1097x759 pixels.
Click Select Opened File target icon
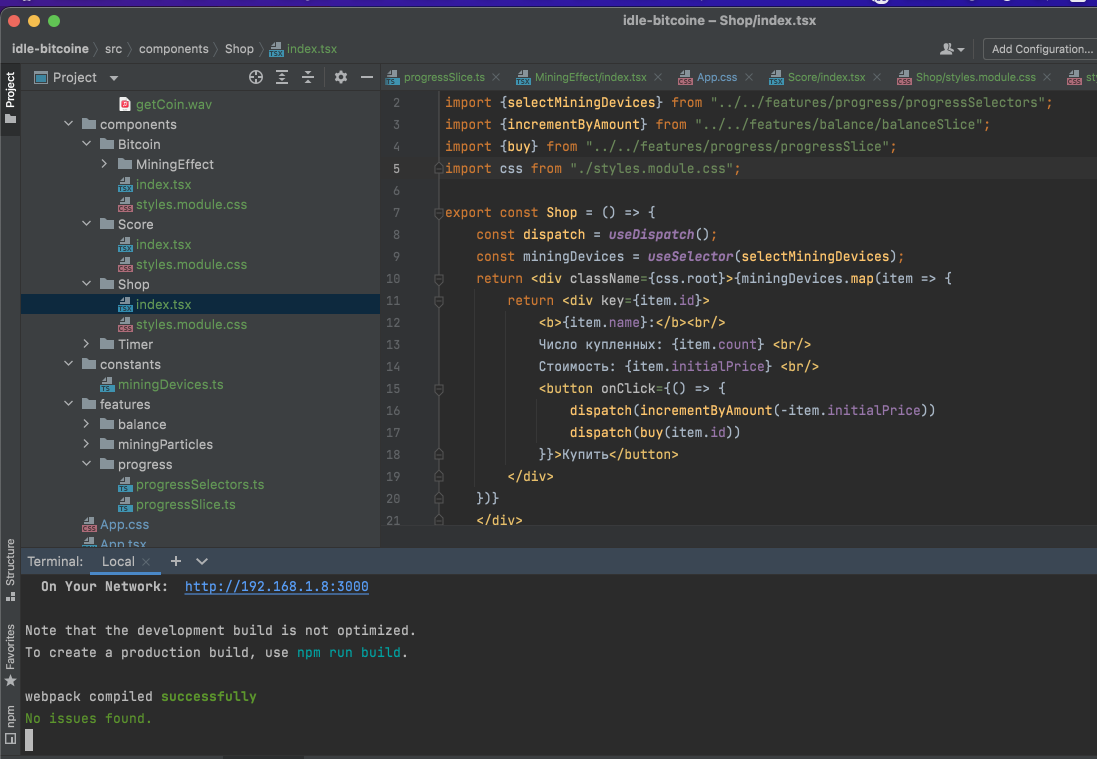256,77
